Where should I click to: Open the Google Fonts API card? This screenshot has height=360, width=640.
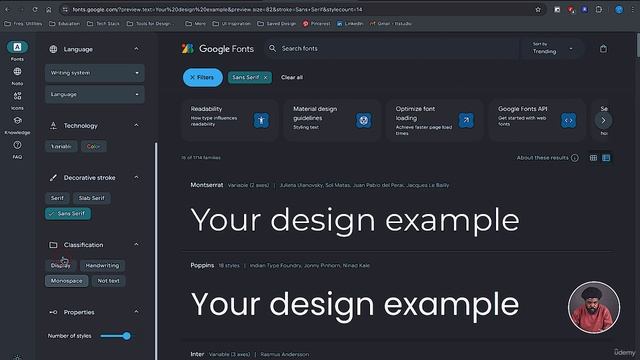pos(537,120)
